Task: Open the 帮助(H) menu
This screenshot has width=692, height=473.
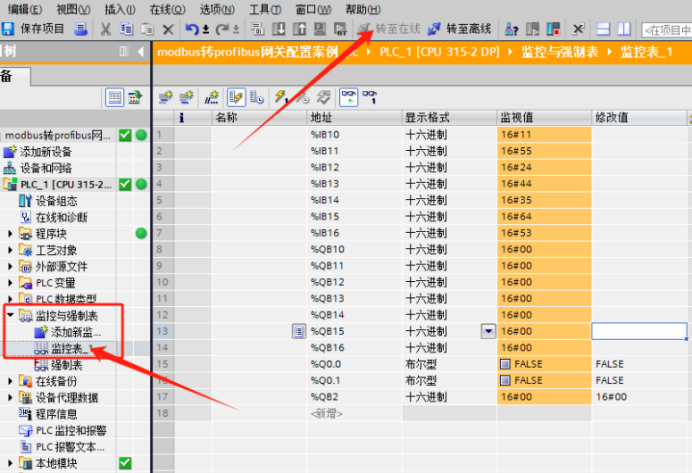Action: [x=363, y=9]
